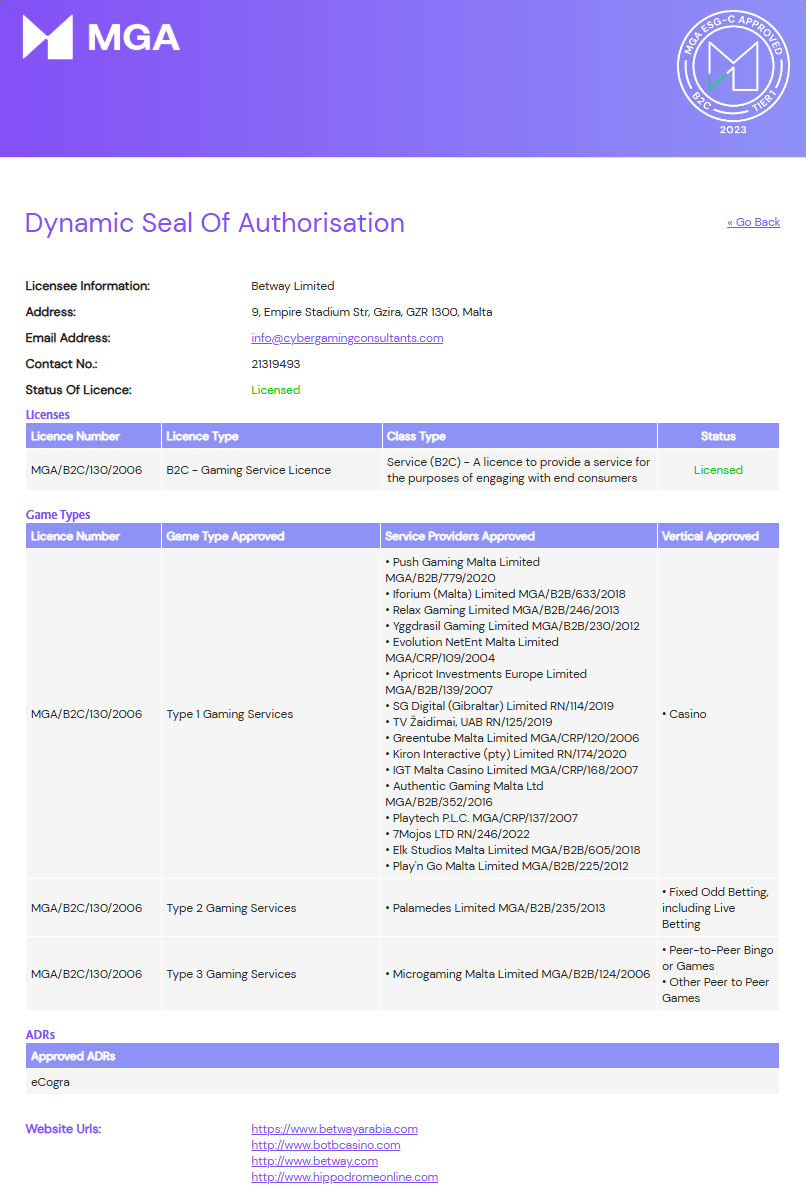This screenshot has height=1196, width=806.
Task: Click the MGA ESG-C Approved 2023 seal
Action: tap(733, 71)
